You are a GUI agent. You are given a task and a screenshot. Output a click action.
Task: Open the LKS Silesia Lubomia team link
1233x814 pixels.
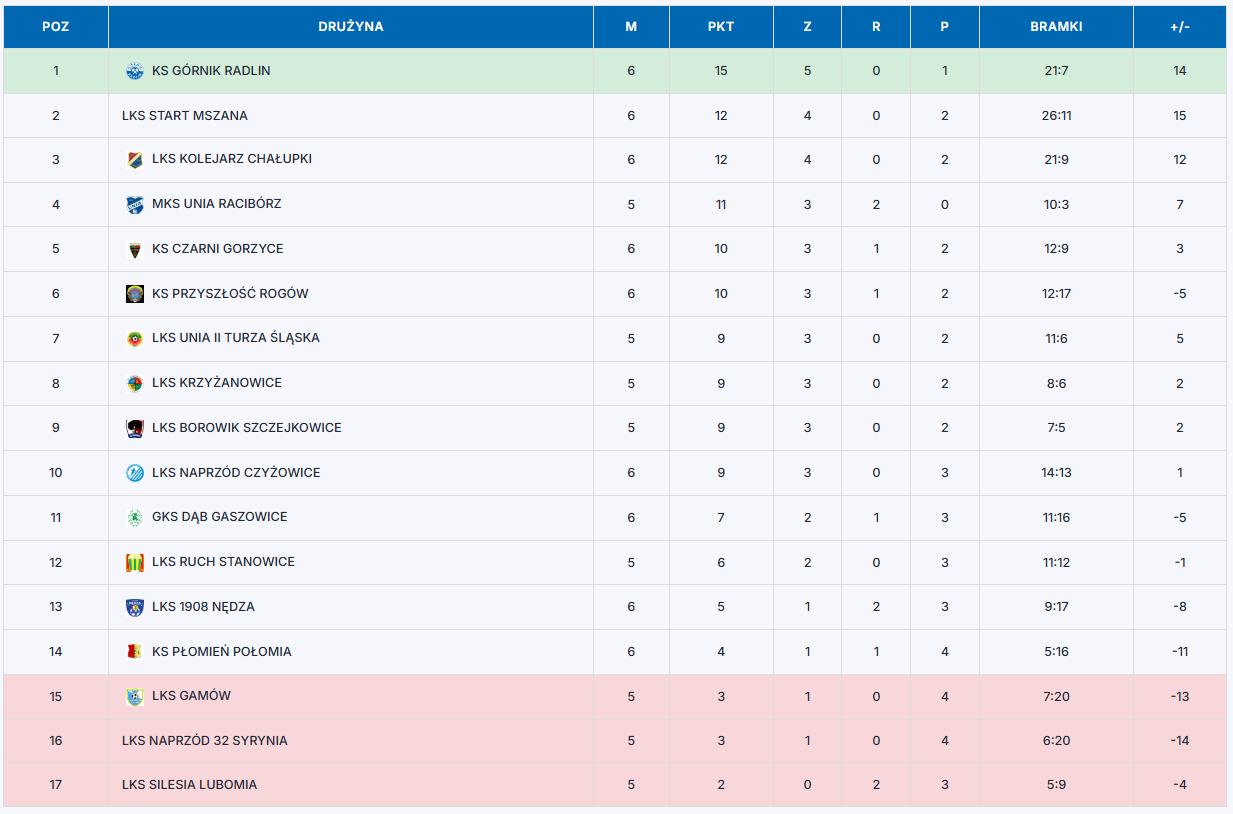pos(190,785)
